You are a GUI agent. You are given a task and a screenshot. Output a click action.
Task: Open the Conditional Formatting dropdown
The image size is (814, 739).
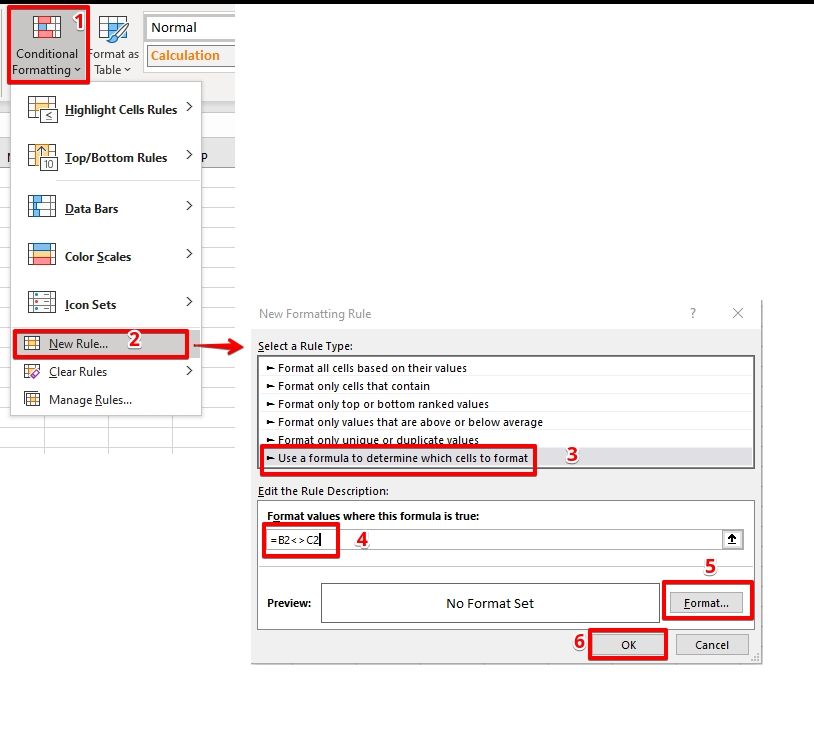click(47, 45)
